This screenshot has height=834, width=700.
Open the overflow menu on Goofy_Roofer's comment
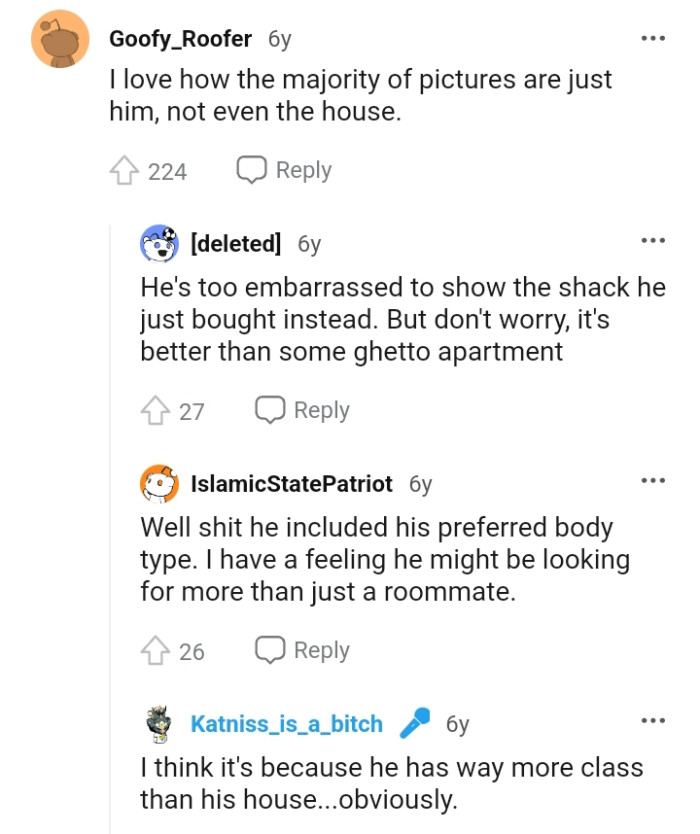click(x=651, y=37)
